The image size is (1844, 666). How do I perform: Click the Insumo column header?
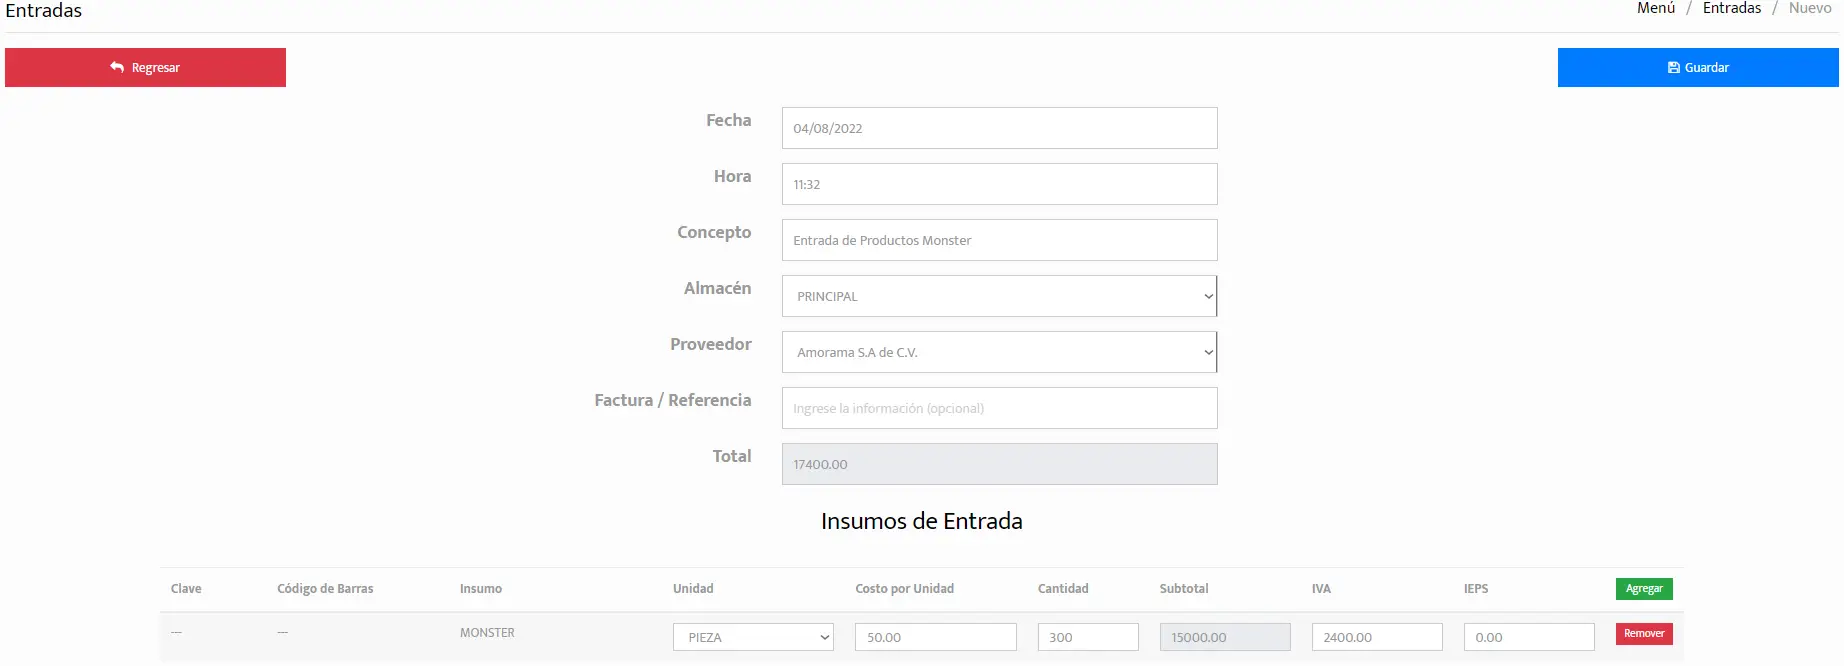481,589
